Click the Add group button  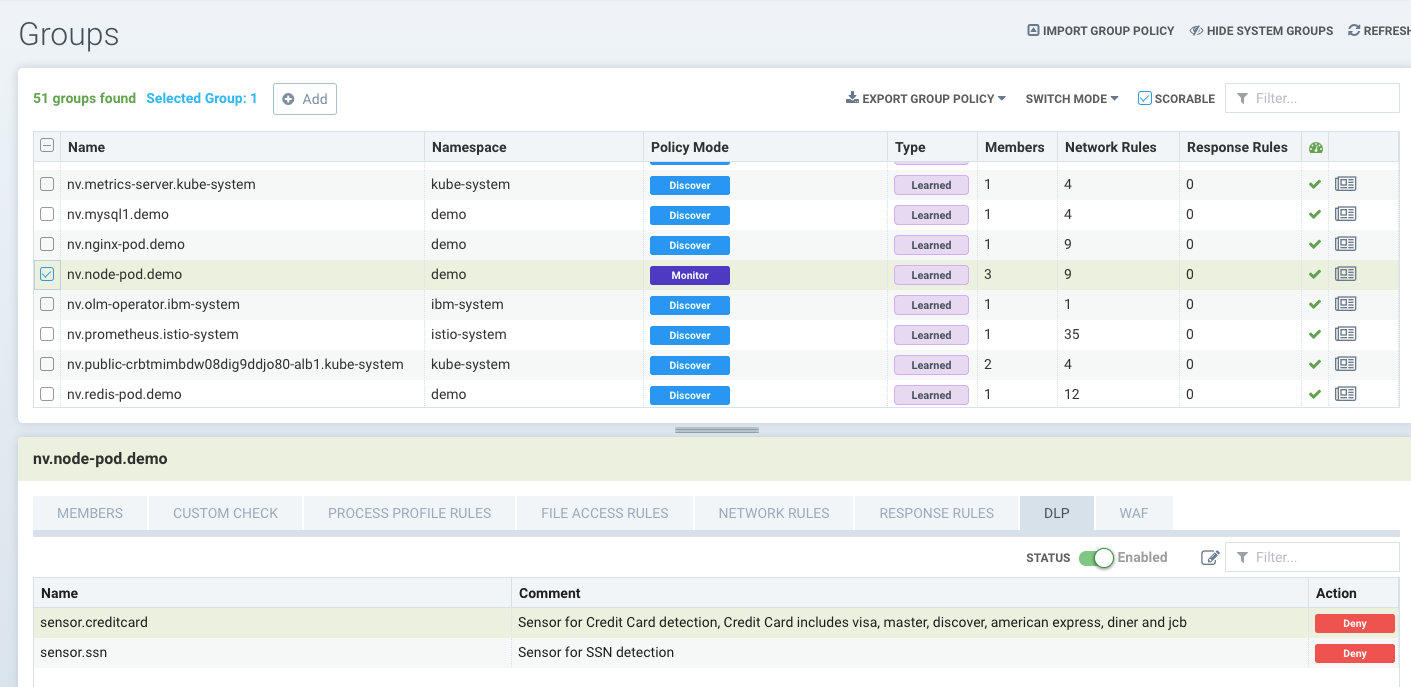pos(305,99)
